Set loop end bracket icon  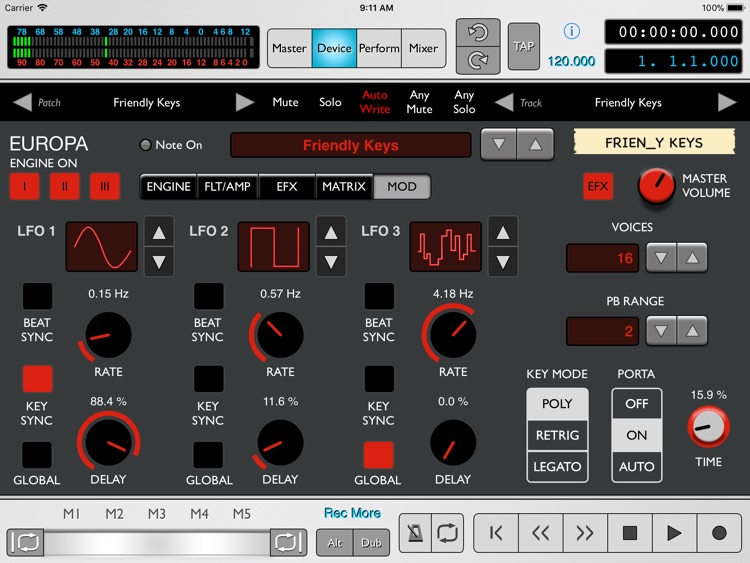(x=288, y=542)
